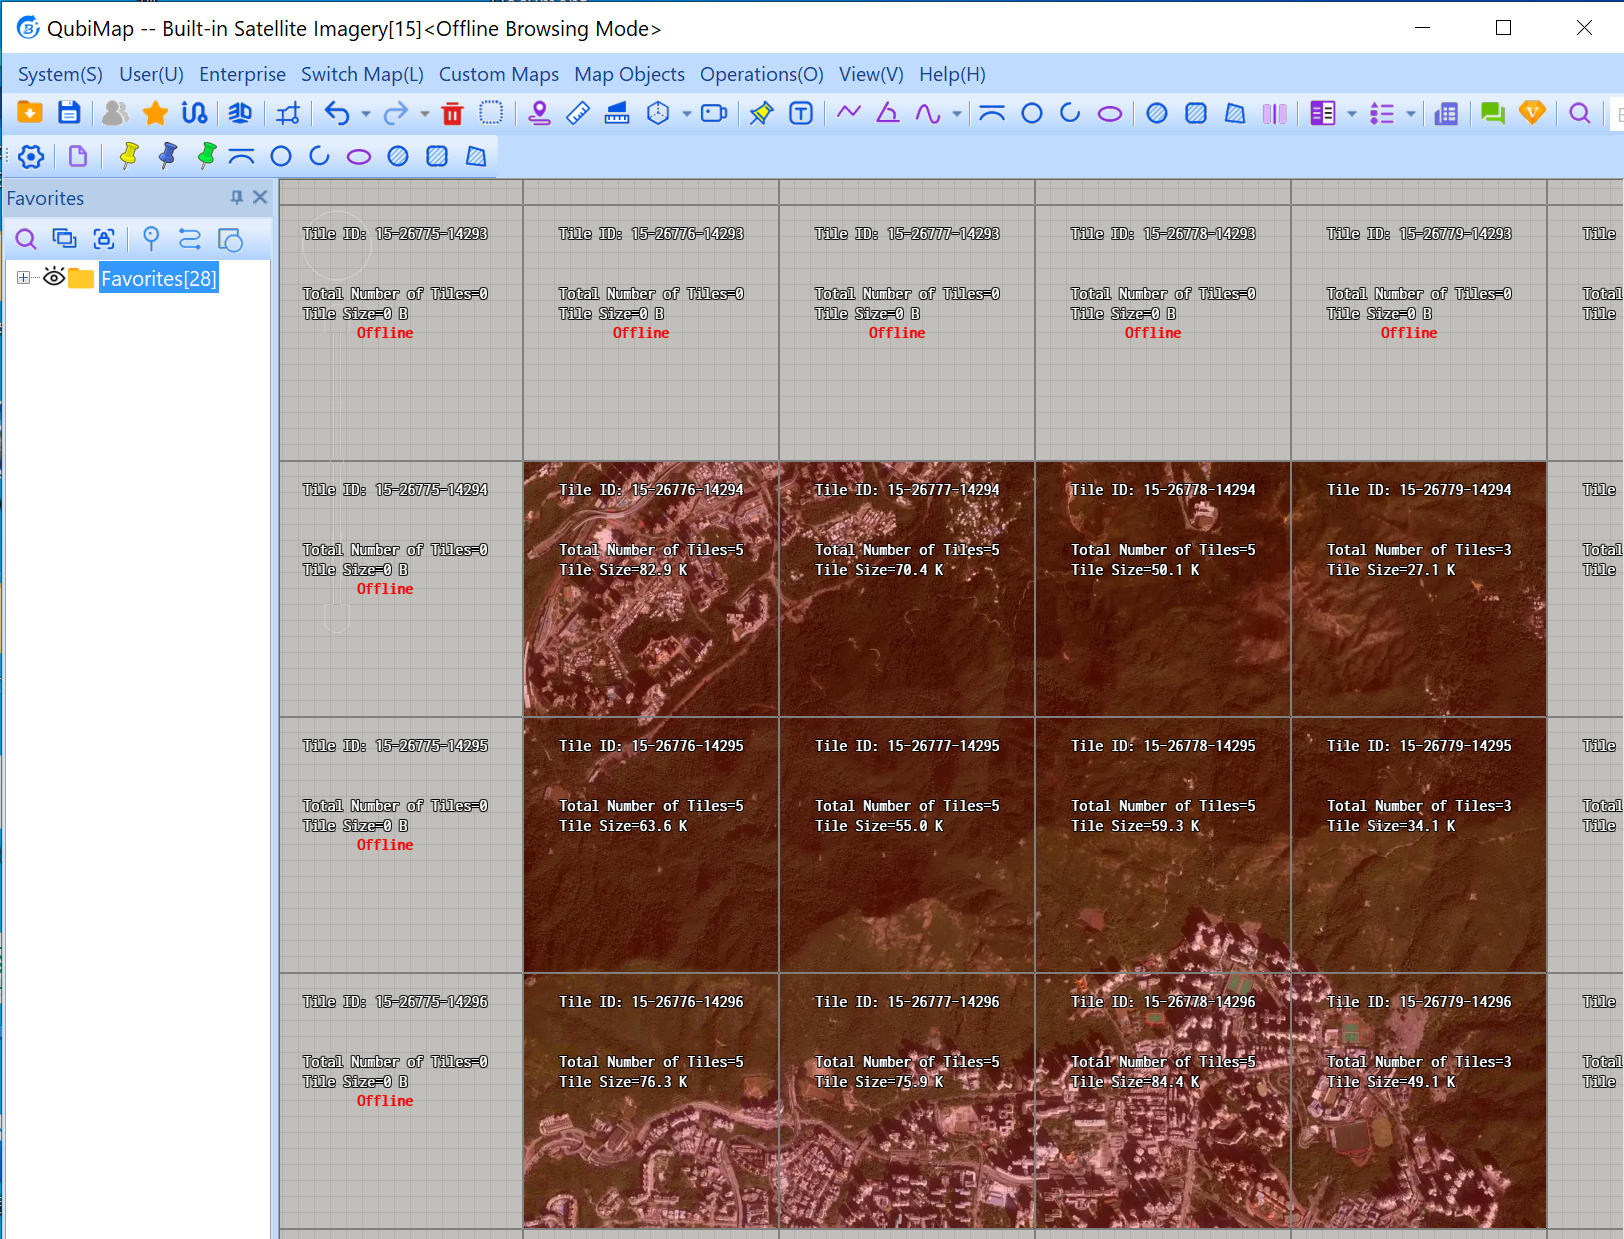The image size is (1624, 1239).
Task: Click the orange star favorites icon
Action: (x=155, y=113)
